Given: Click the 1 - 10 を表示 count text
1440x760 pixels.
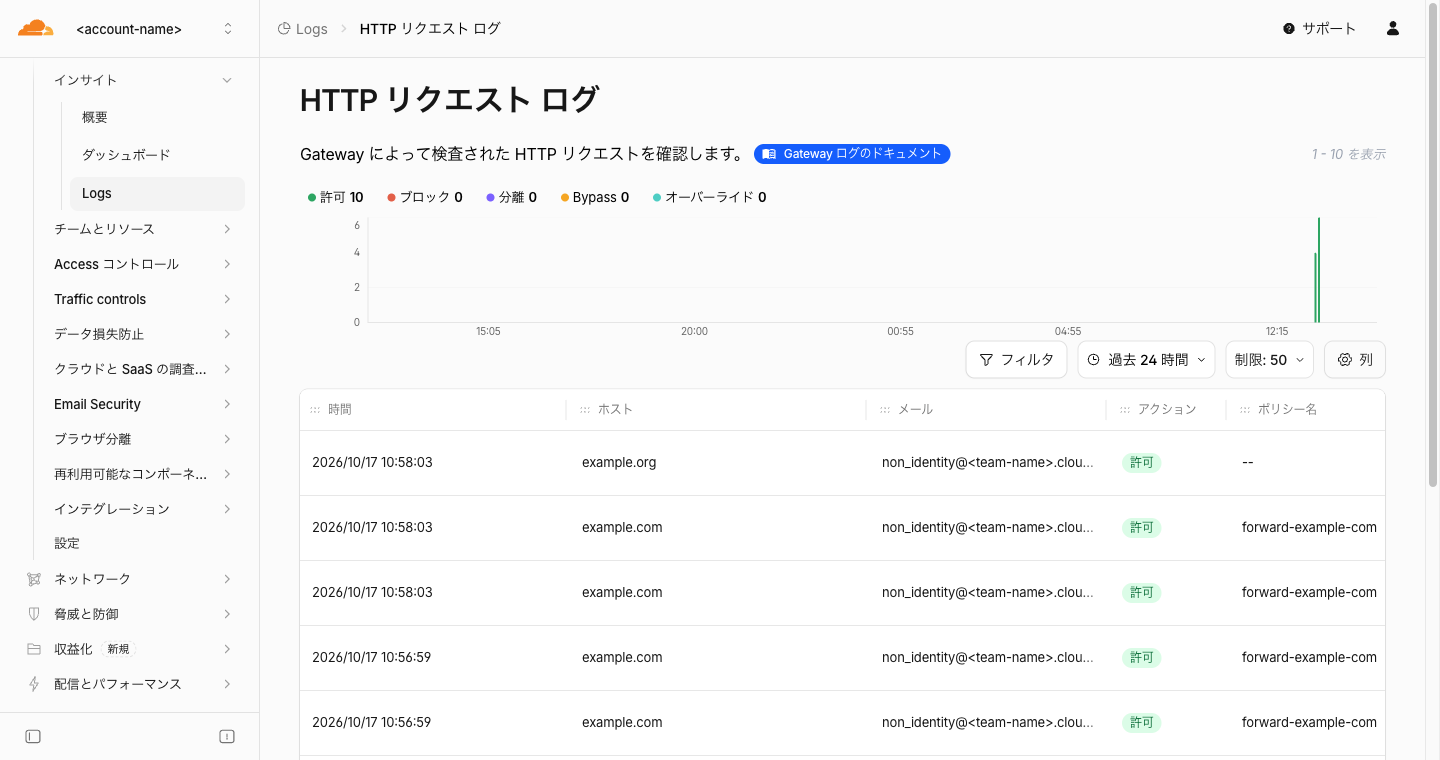Looking at the screenshot, I should click(x=1349, y=154).
